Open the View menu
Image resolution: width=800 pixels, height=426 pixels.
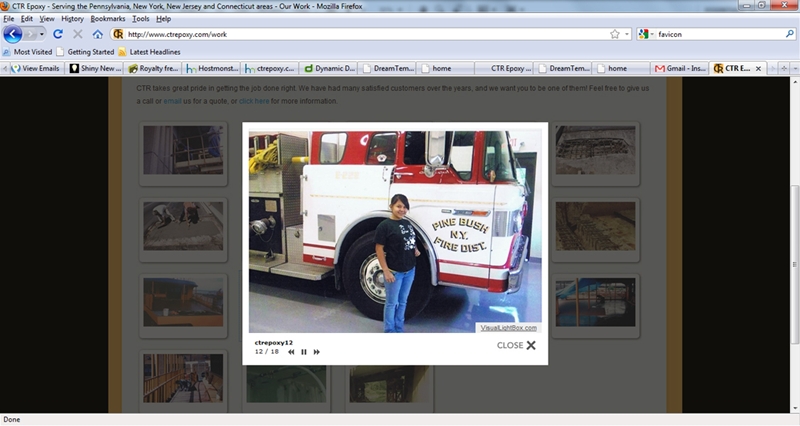point(47,19)
